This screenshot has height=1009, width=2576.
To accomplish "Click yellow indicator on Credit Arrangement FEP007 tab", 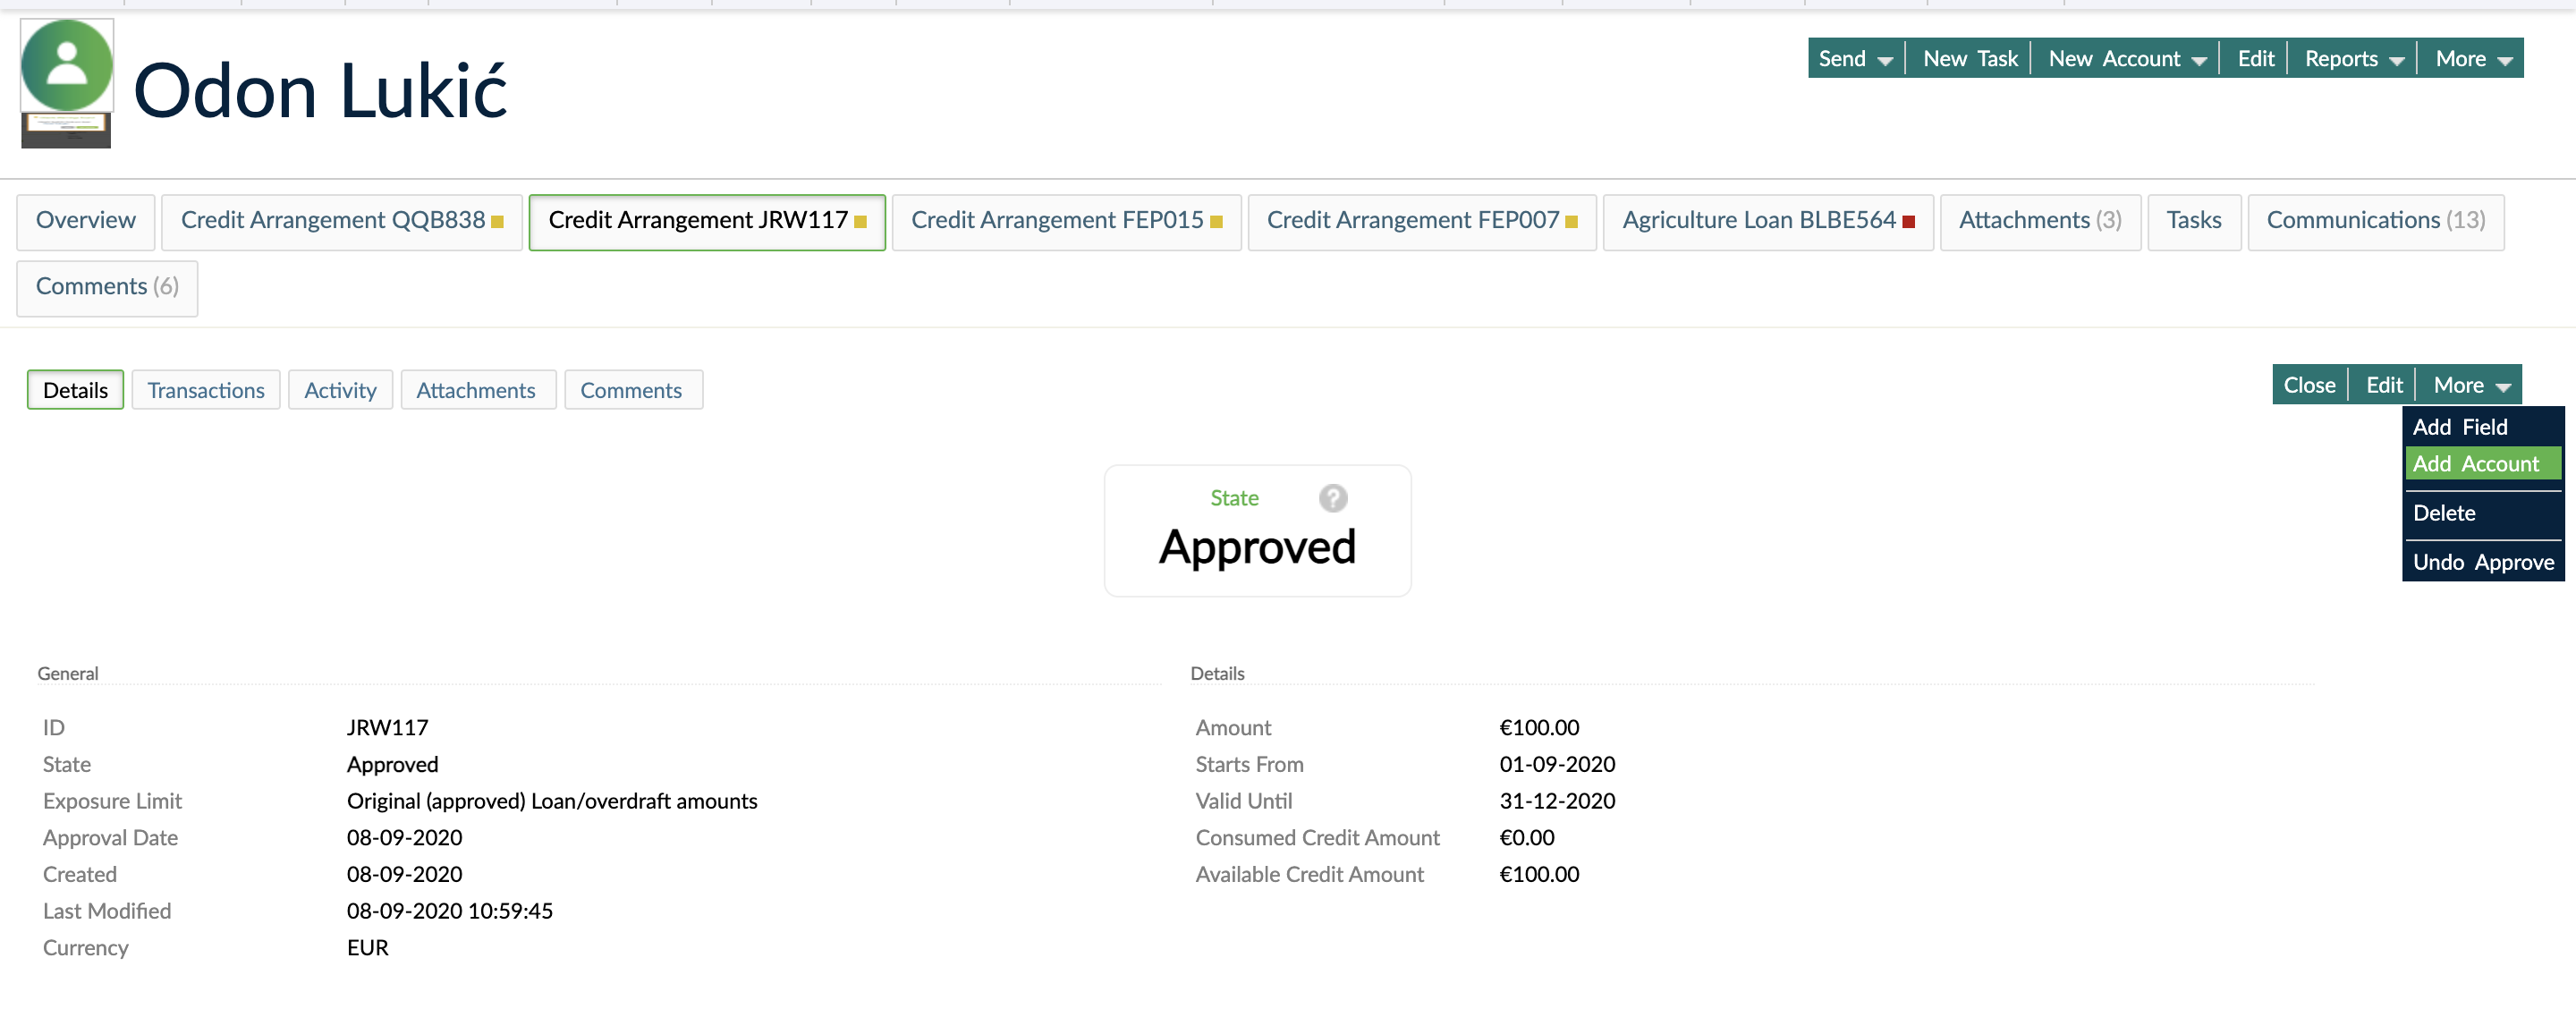I will (1572, 223).
